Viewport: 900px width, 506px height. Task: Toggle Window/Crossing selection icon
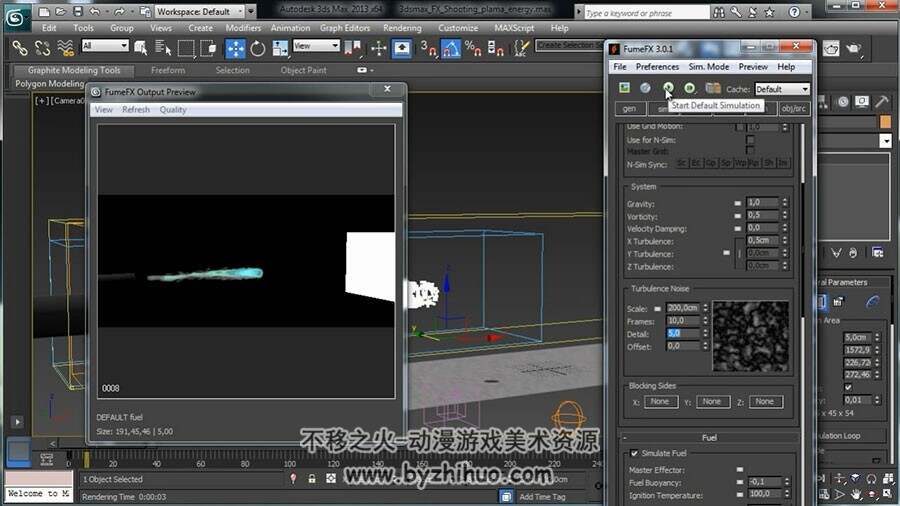point(208,49)
